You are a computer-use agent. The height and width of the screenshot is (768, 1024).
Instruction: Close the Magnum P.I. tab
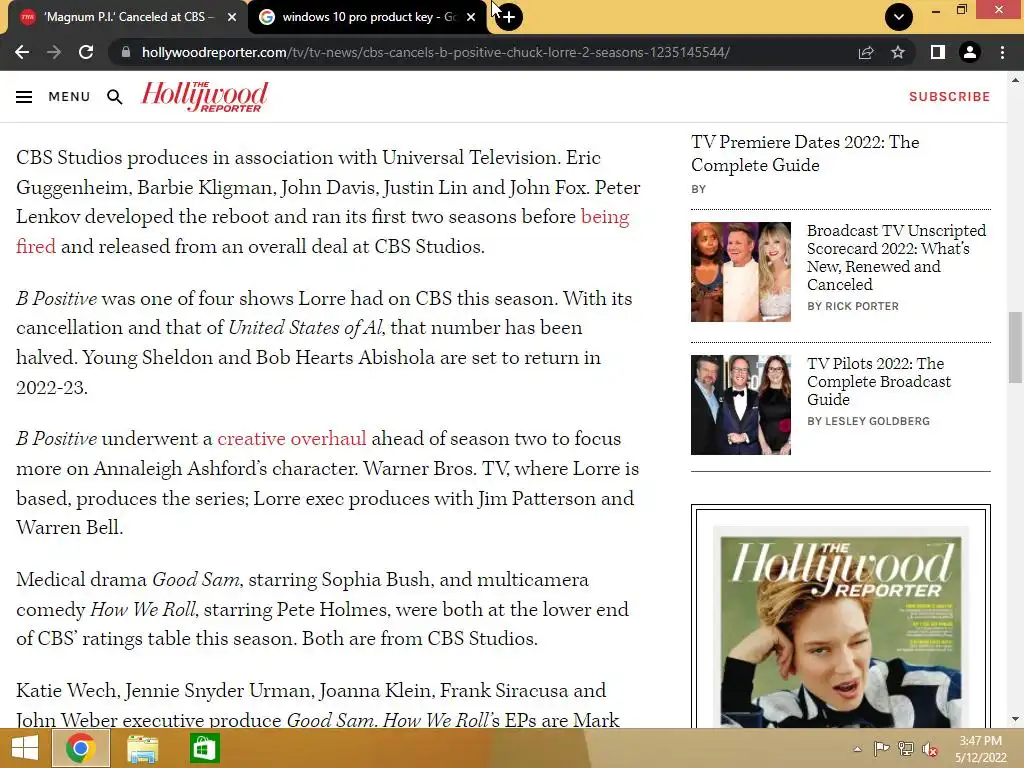pyautogui.click(x=232, y=17)
